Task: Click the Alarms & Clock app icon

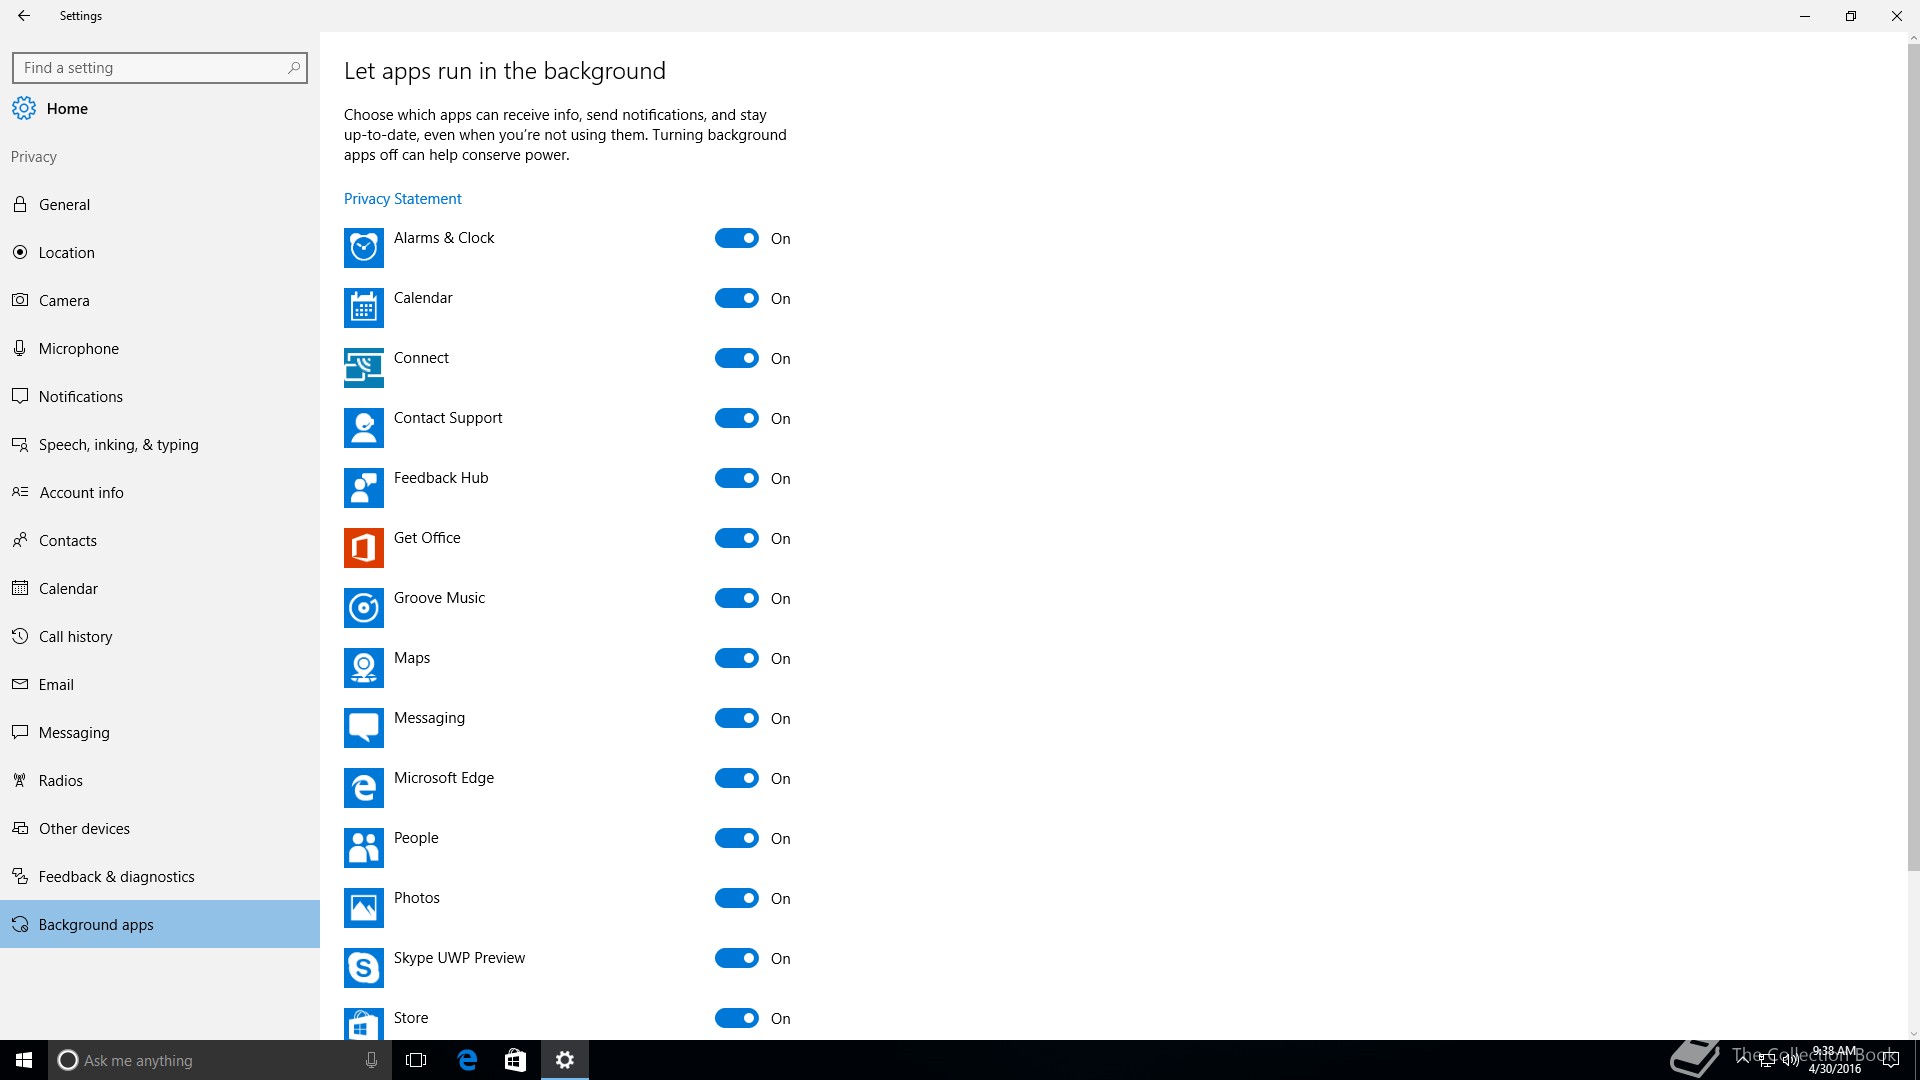Action: [x=364, y=248]
